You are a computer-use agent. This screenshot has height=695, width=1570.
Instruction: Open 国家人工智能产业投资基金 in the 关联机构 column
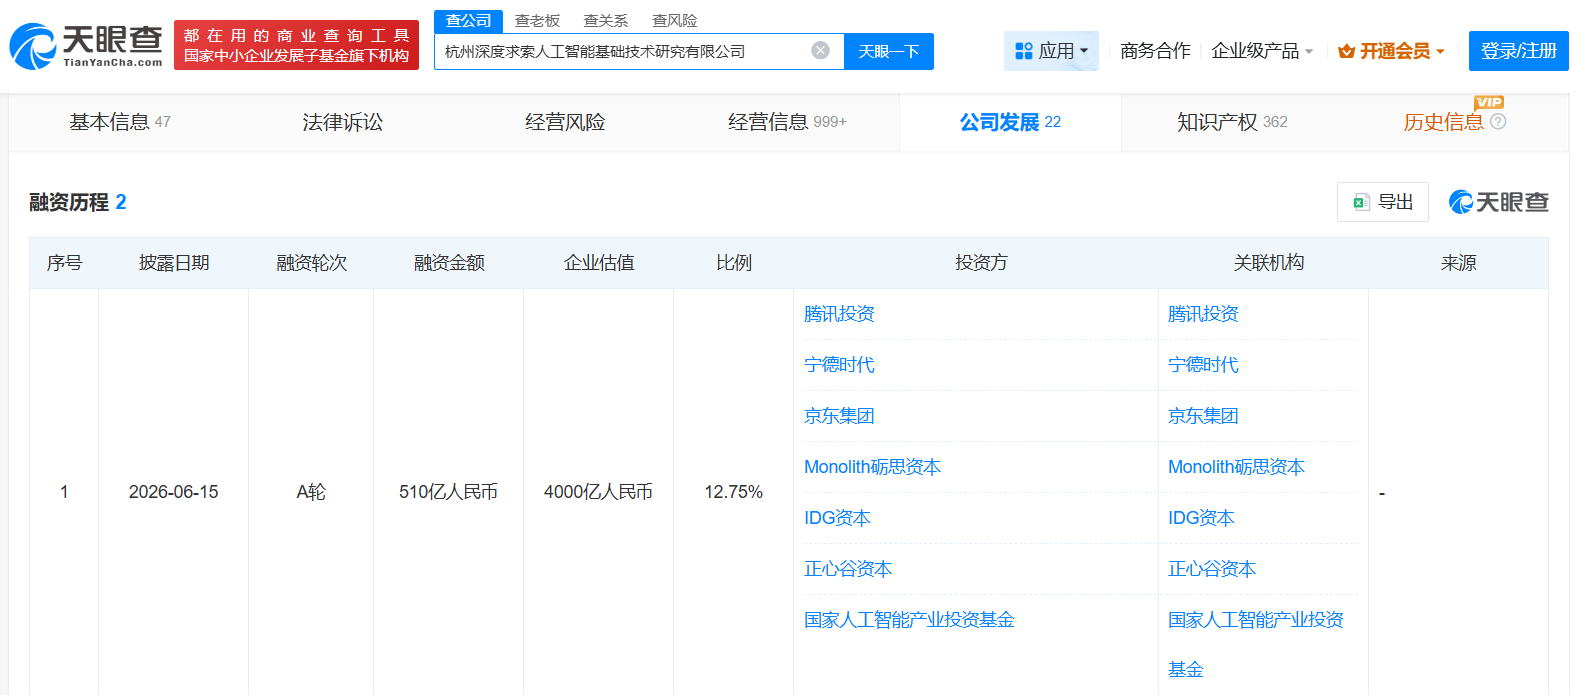(x=1256, y=644)
